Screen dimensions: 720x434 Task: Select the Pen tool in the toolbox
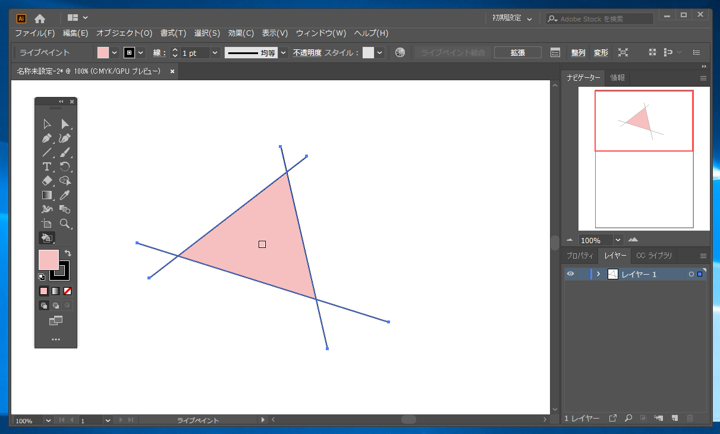coord(47,138)
